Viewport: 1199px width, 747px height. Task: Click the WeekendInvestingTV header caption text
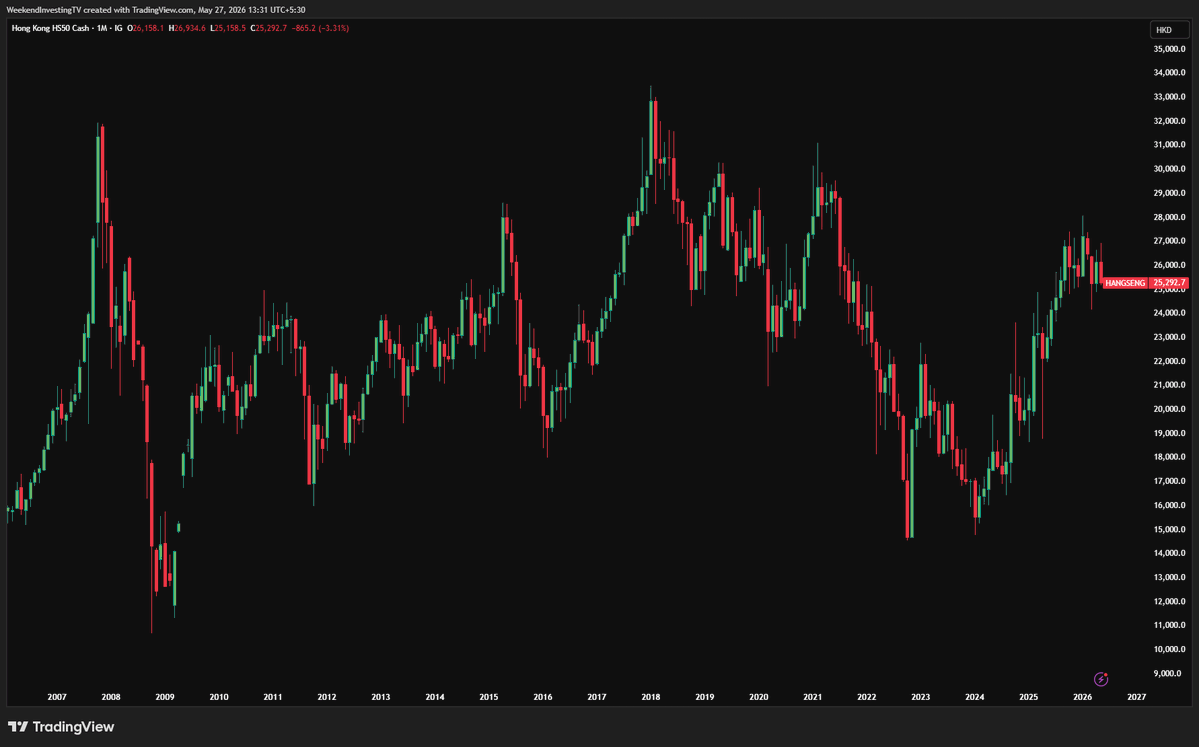pos(156,10)
